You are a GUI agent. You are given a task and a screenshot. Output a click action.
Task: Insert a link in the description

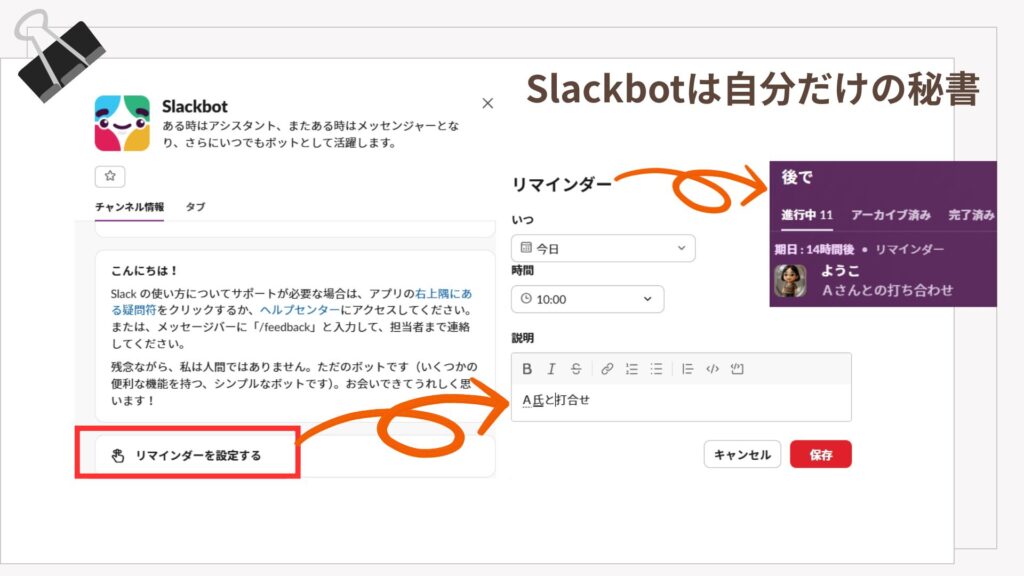pos(607,369)
